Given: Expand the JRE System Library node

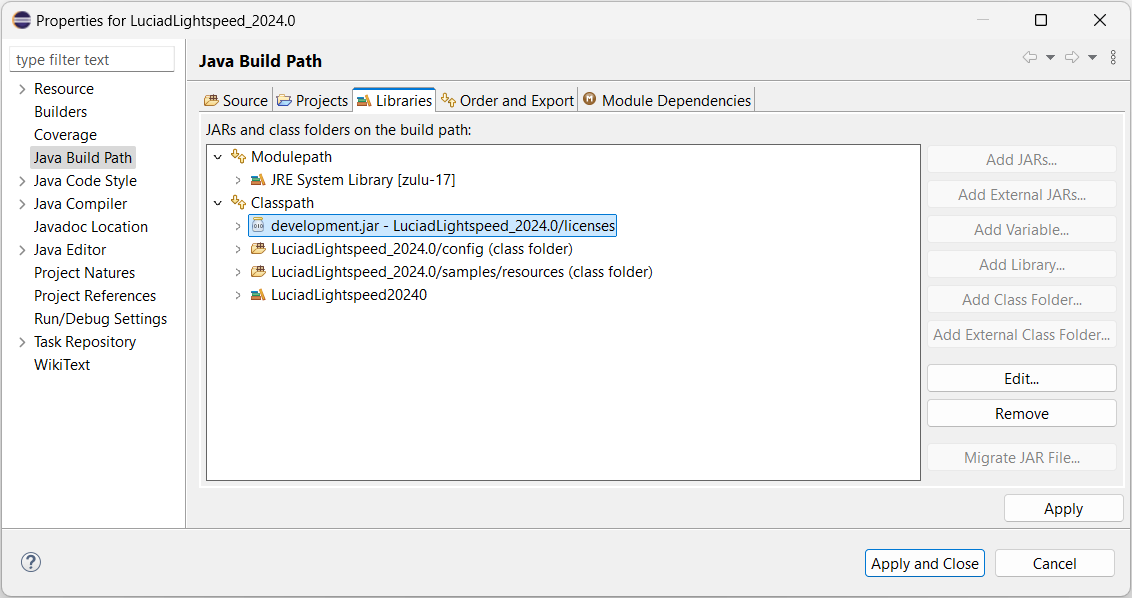Looking at the screenshot, I should click(238, 180).
